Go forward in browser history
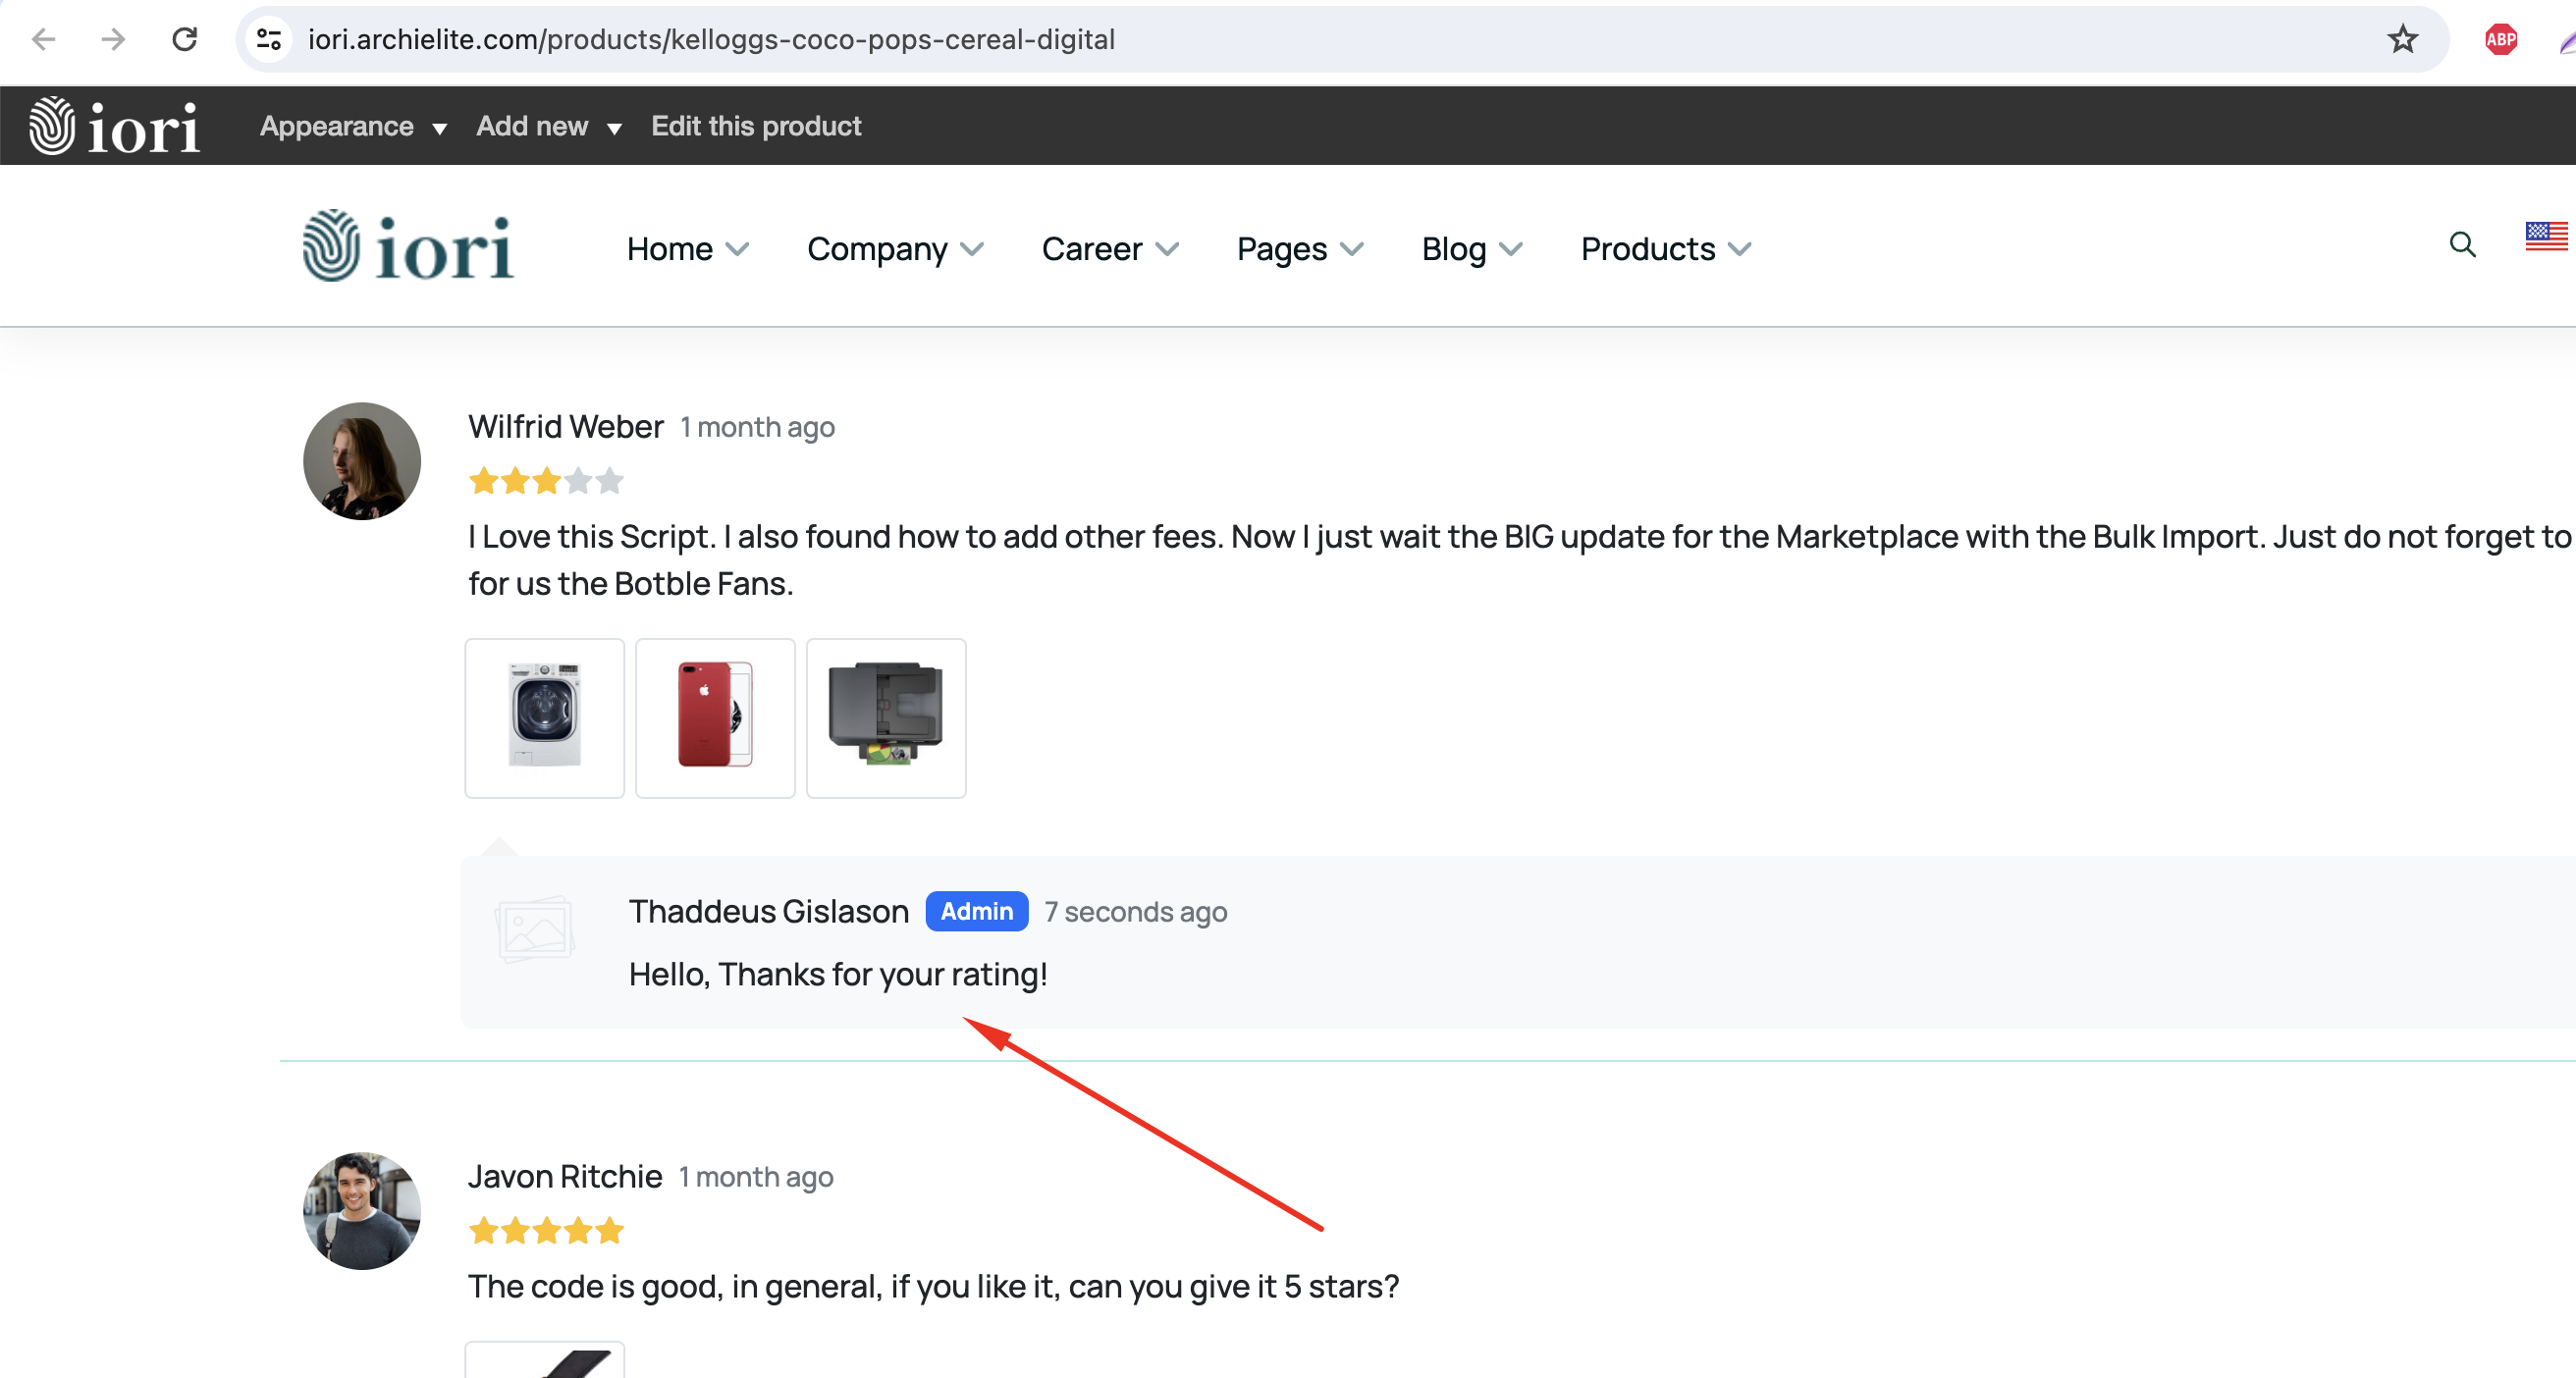Screen dimensions: 2576x1378 pyautogui.click(x=114, y=39)
